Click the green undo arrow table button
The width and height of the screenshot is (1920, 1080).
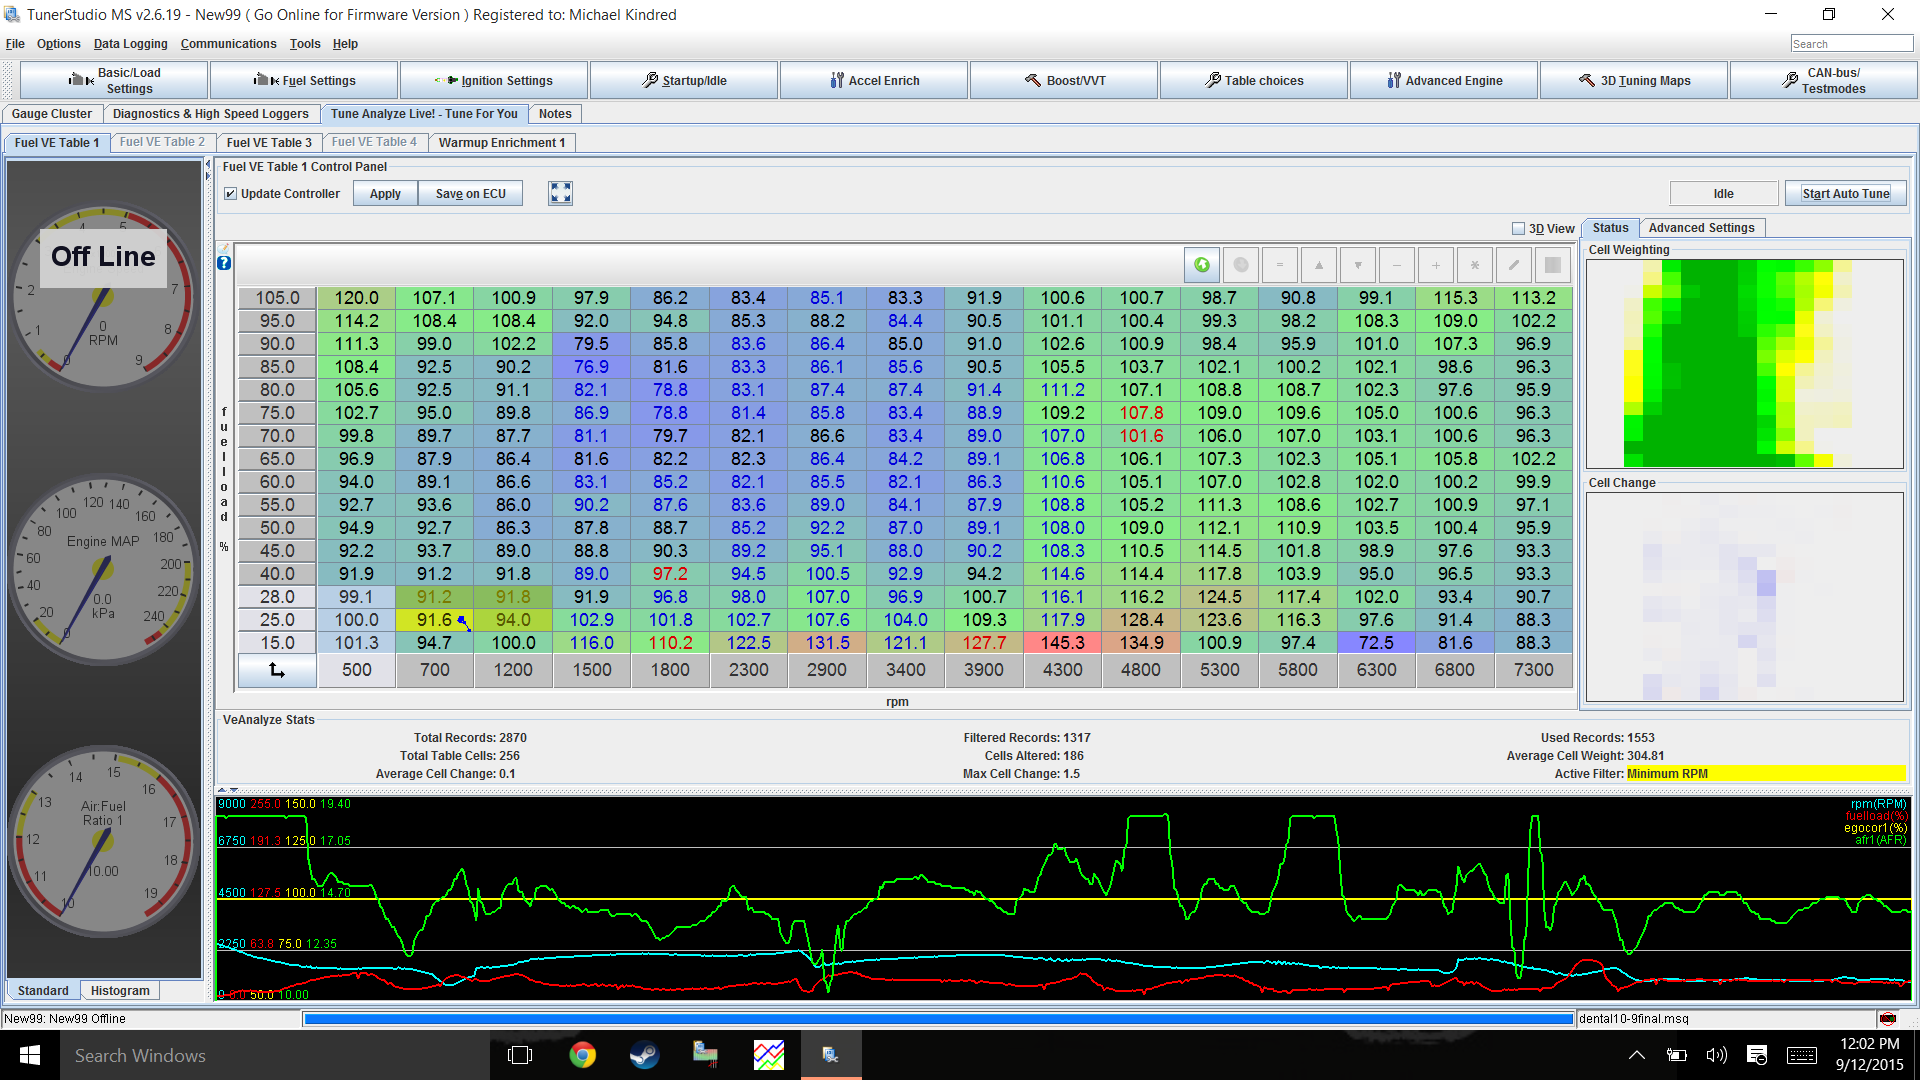(x=1202, y=265)
